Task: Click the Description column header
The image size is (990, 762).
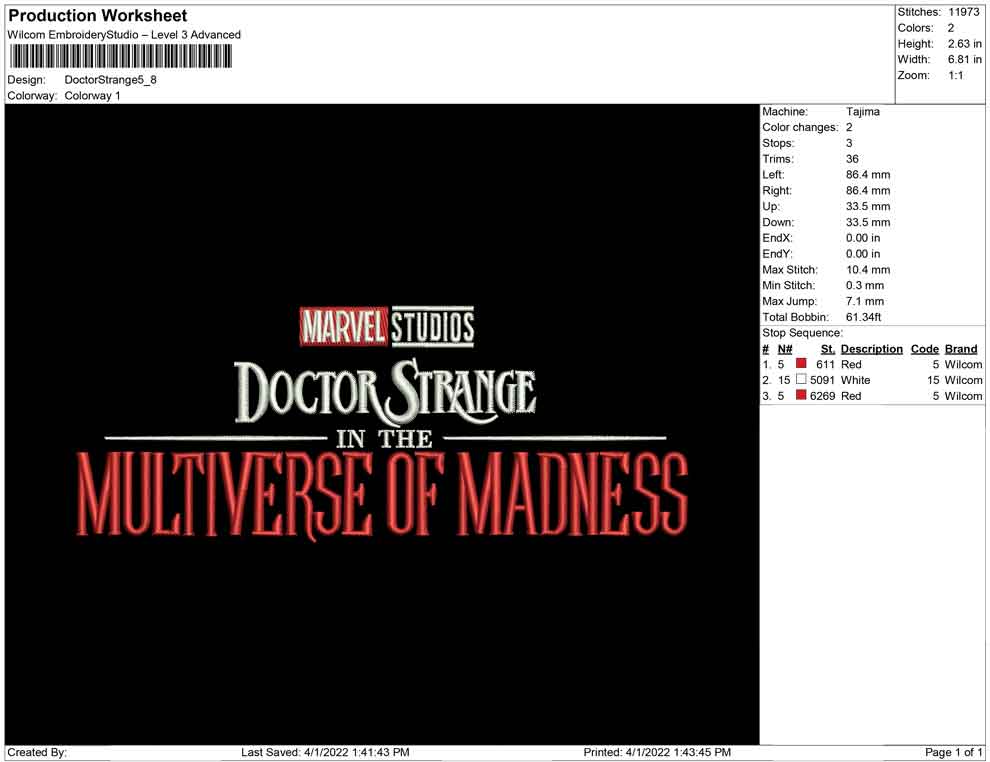Action: click(x=871, y=349)
